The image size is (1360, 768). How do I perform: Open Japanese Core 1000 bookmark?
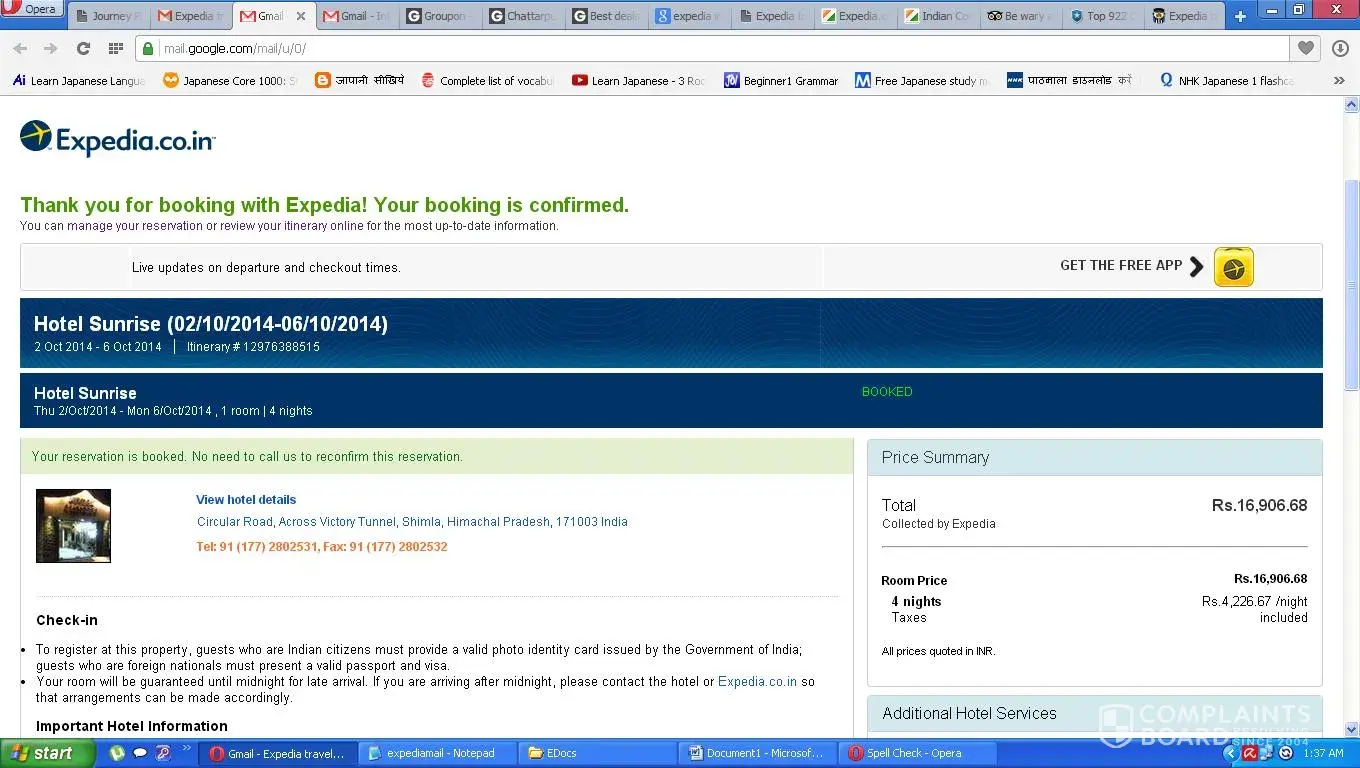pyautogui.click(x=230, y=81)
